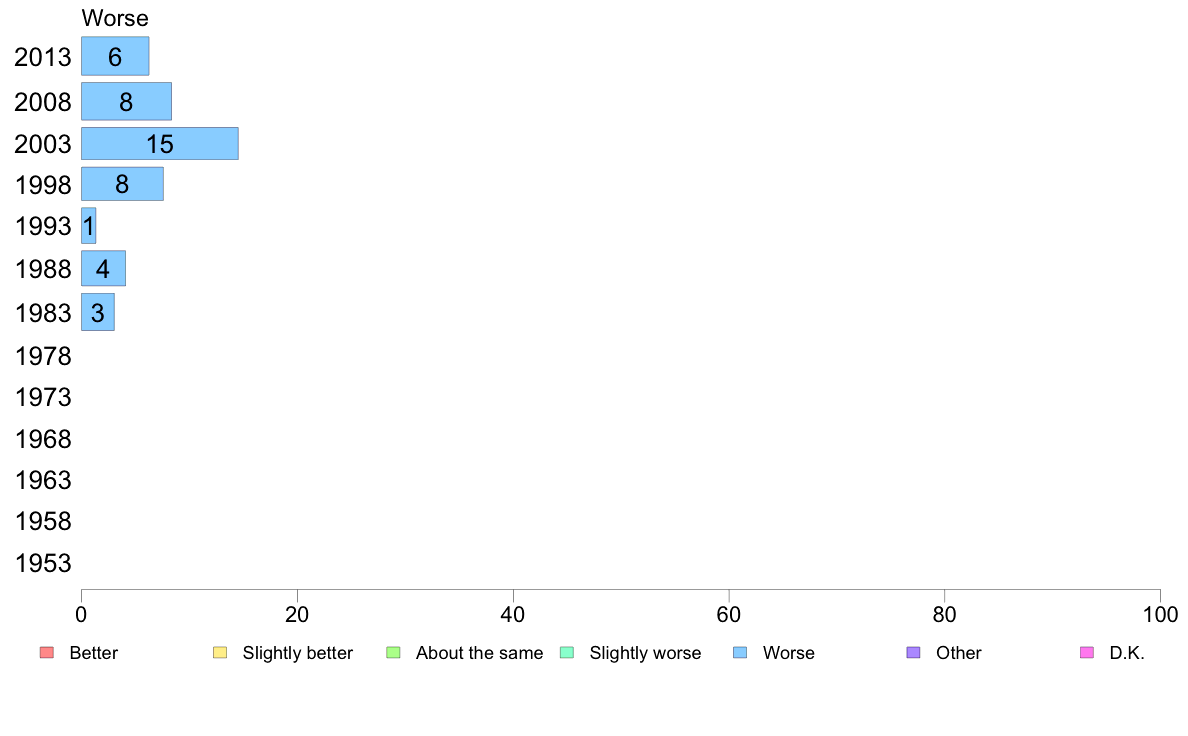
Task: Select the 1983 bar showing 3
Action: tap(98, 312)
